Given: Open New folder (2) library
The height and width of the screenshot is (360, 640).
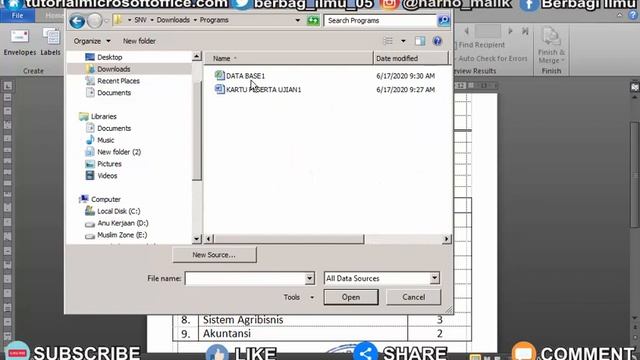Looking at the screenshot, I should (x=113, y=152).
